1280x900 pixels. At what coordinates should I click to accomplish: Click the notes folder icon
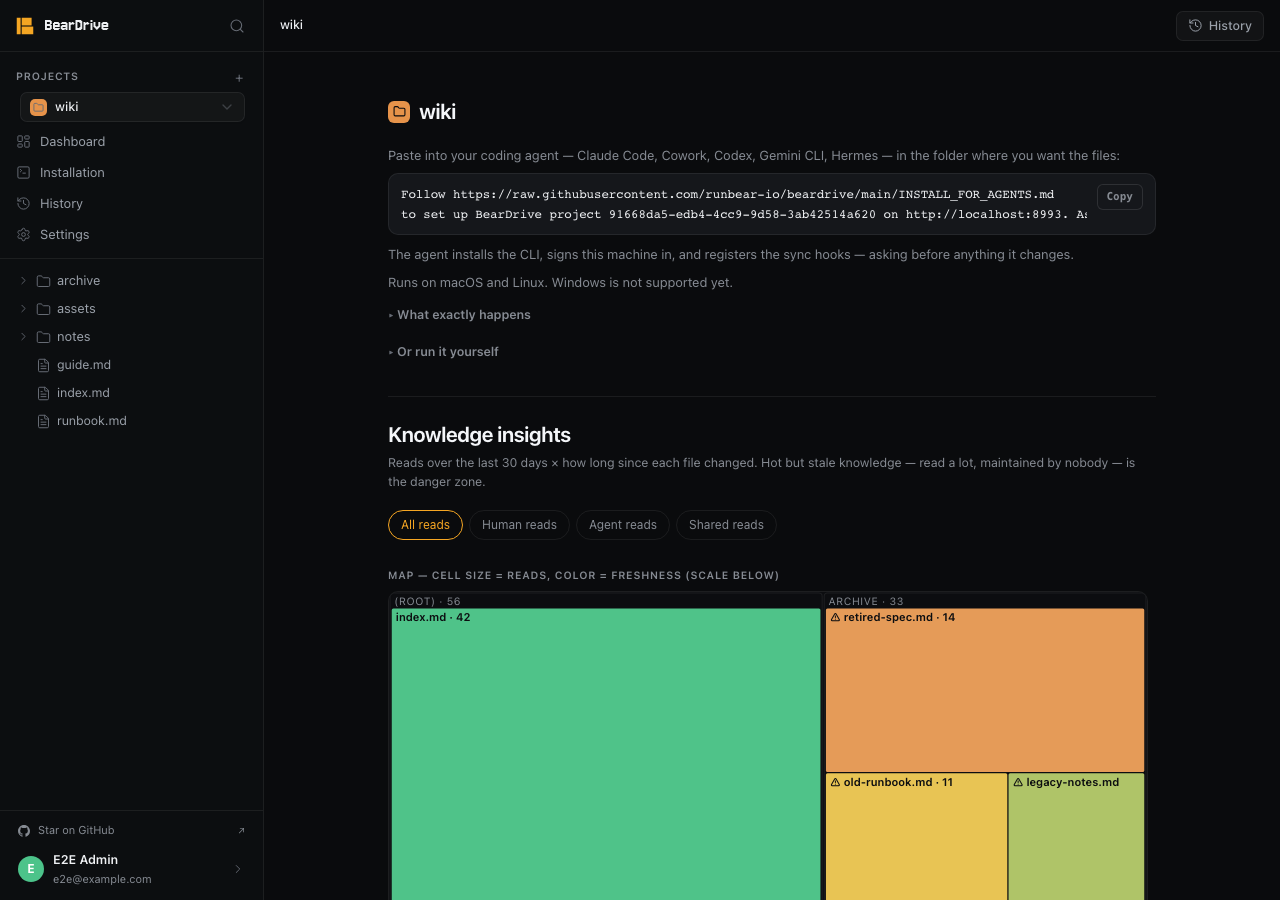(x=43, y=337)
